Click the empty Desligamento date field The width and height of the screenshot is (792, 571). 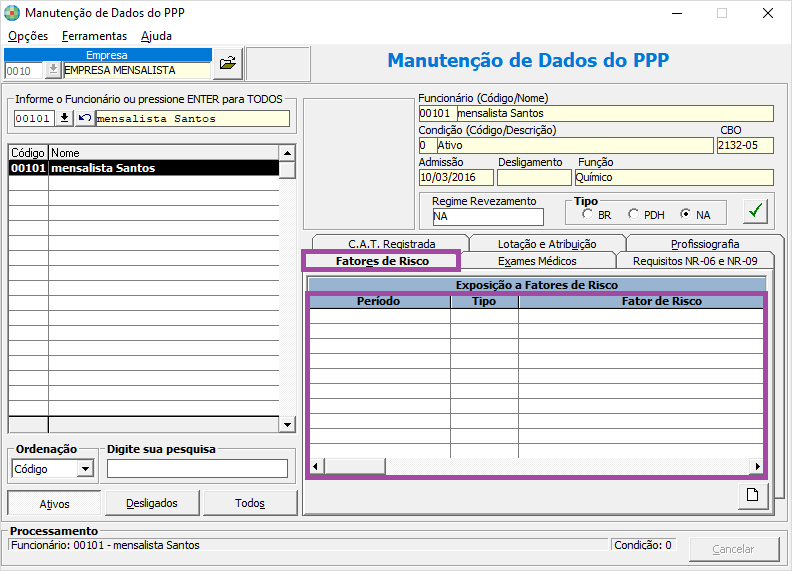click(x=534, y=177)
